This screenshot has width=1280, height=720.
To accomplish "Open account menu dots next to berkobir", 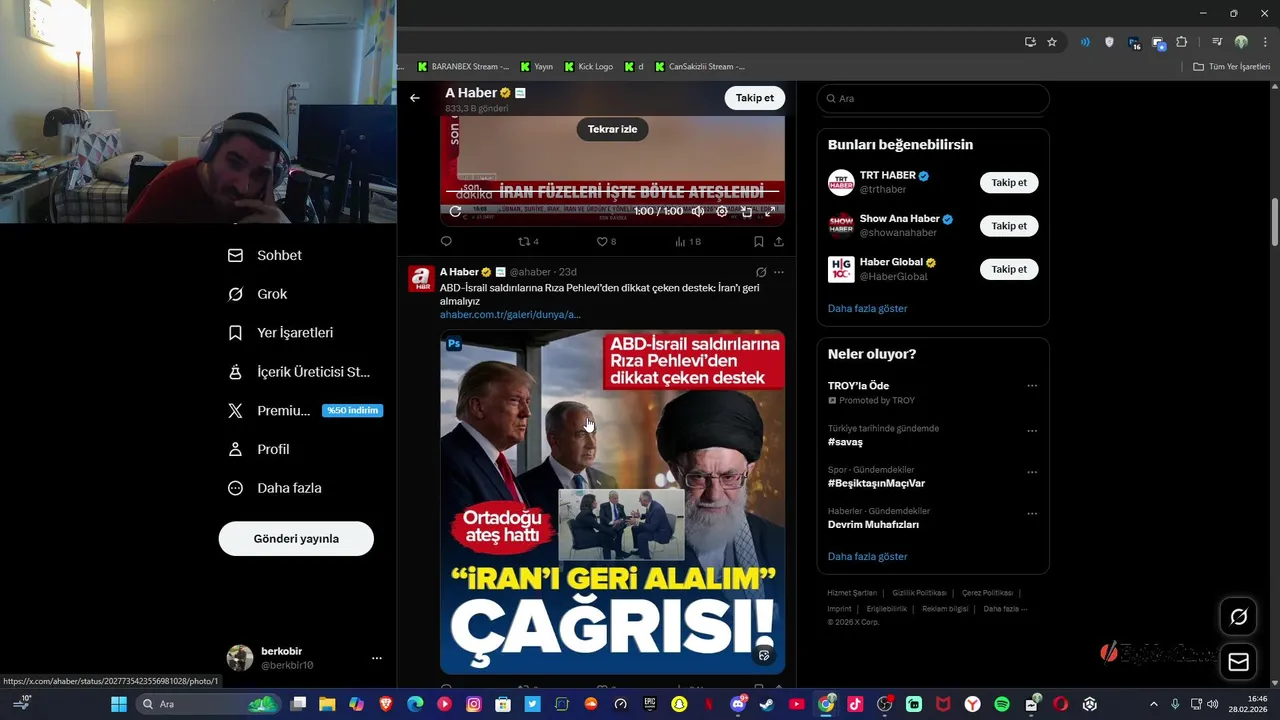I will point(377,658).
